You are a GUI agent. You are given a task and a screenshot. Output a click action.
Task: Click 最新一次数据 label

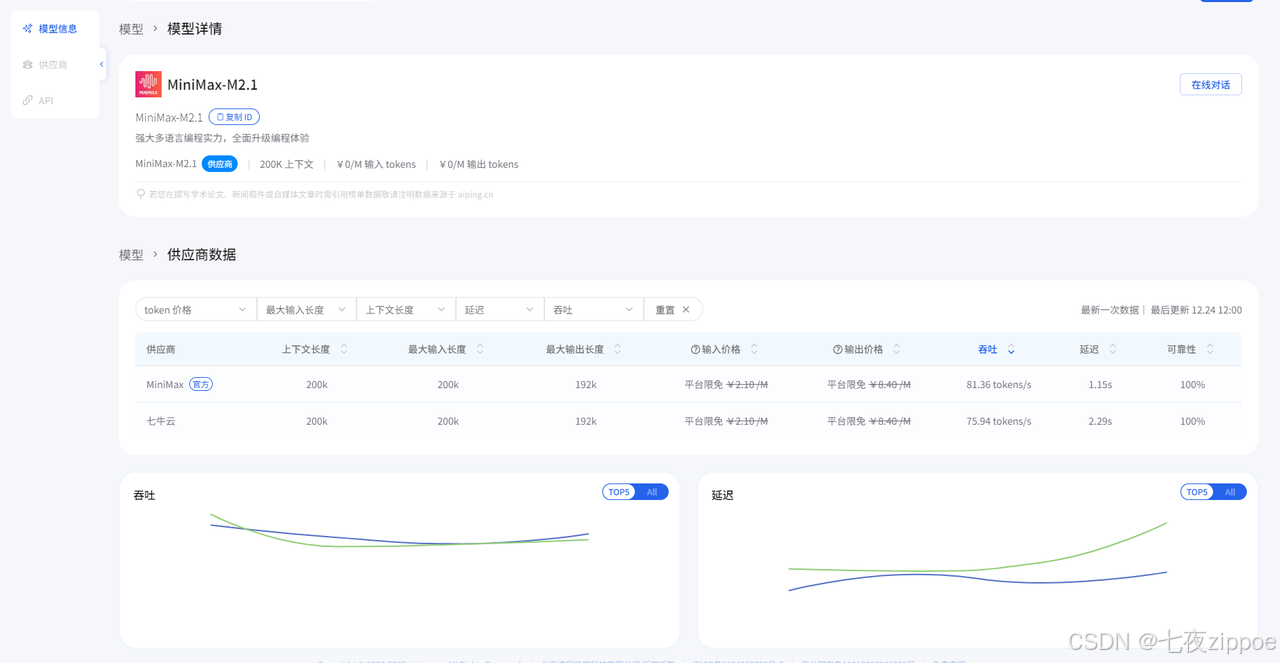tap(1110, 310)
